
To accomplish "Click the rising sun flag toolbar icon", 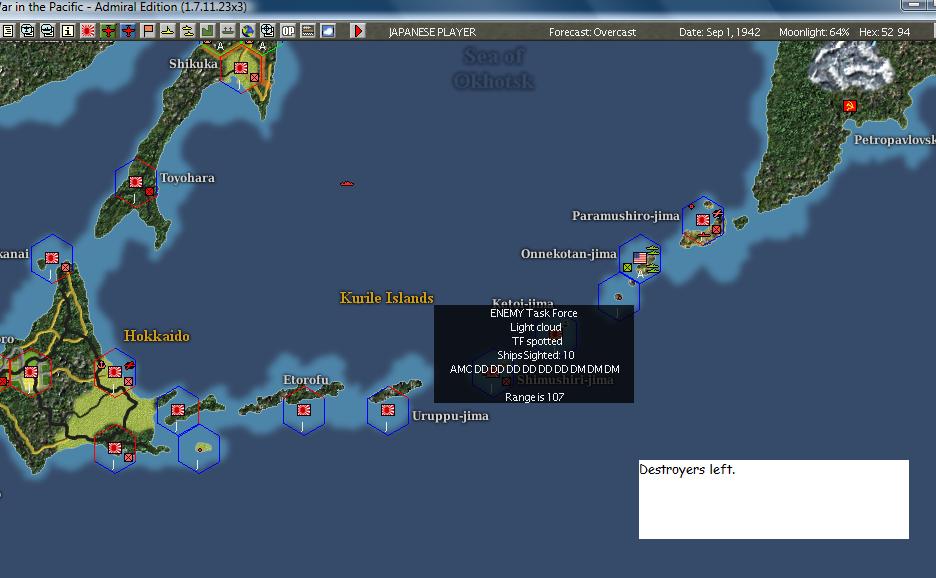I will [x=88, y=31].
